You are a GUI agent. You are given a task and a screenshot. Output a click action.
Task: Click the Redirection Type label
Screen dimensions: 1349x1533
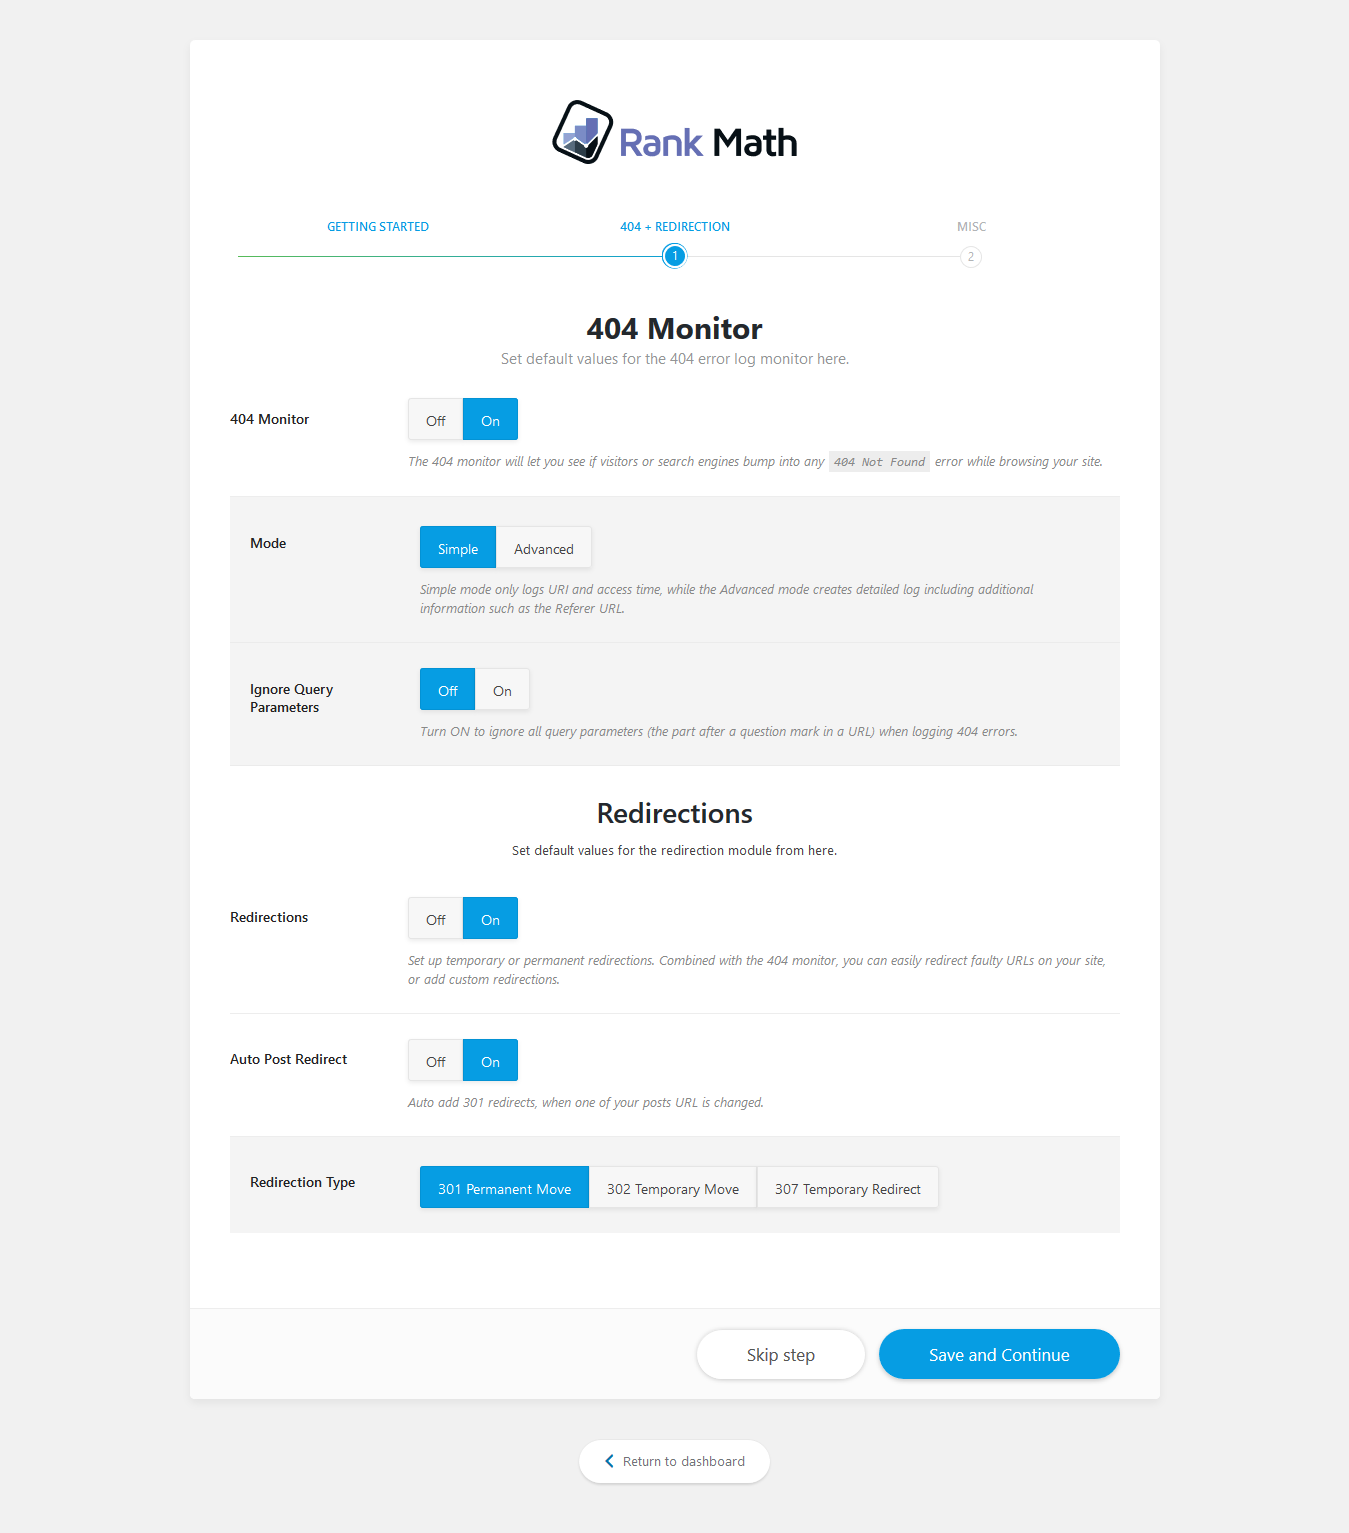[303, 1182]
